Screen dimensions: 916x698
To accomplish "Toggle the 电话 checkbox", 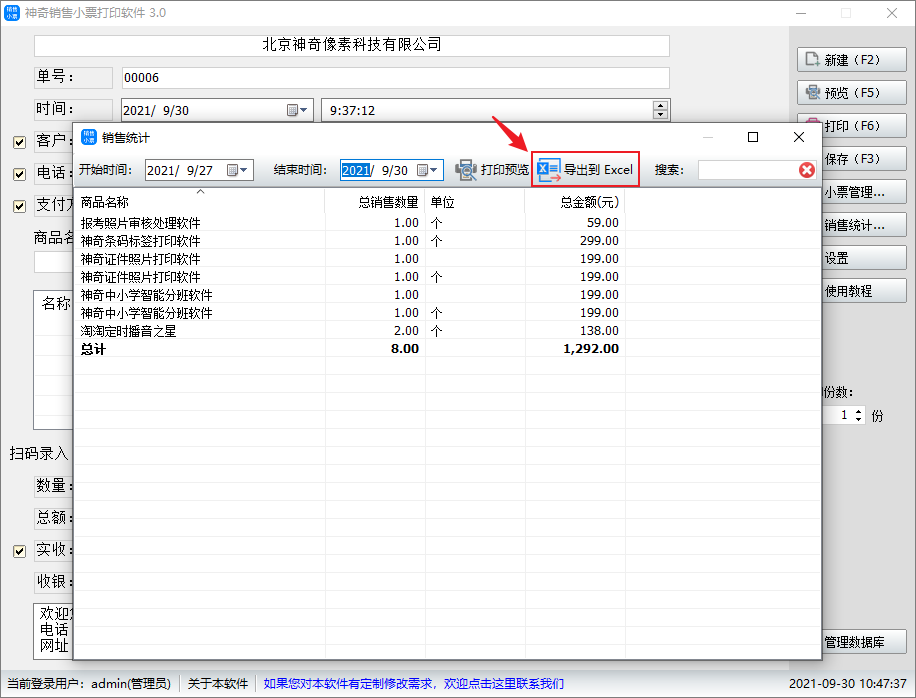I will pyautogui.click(x=19, y=174).
